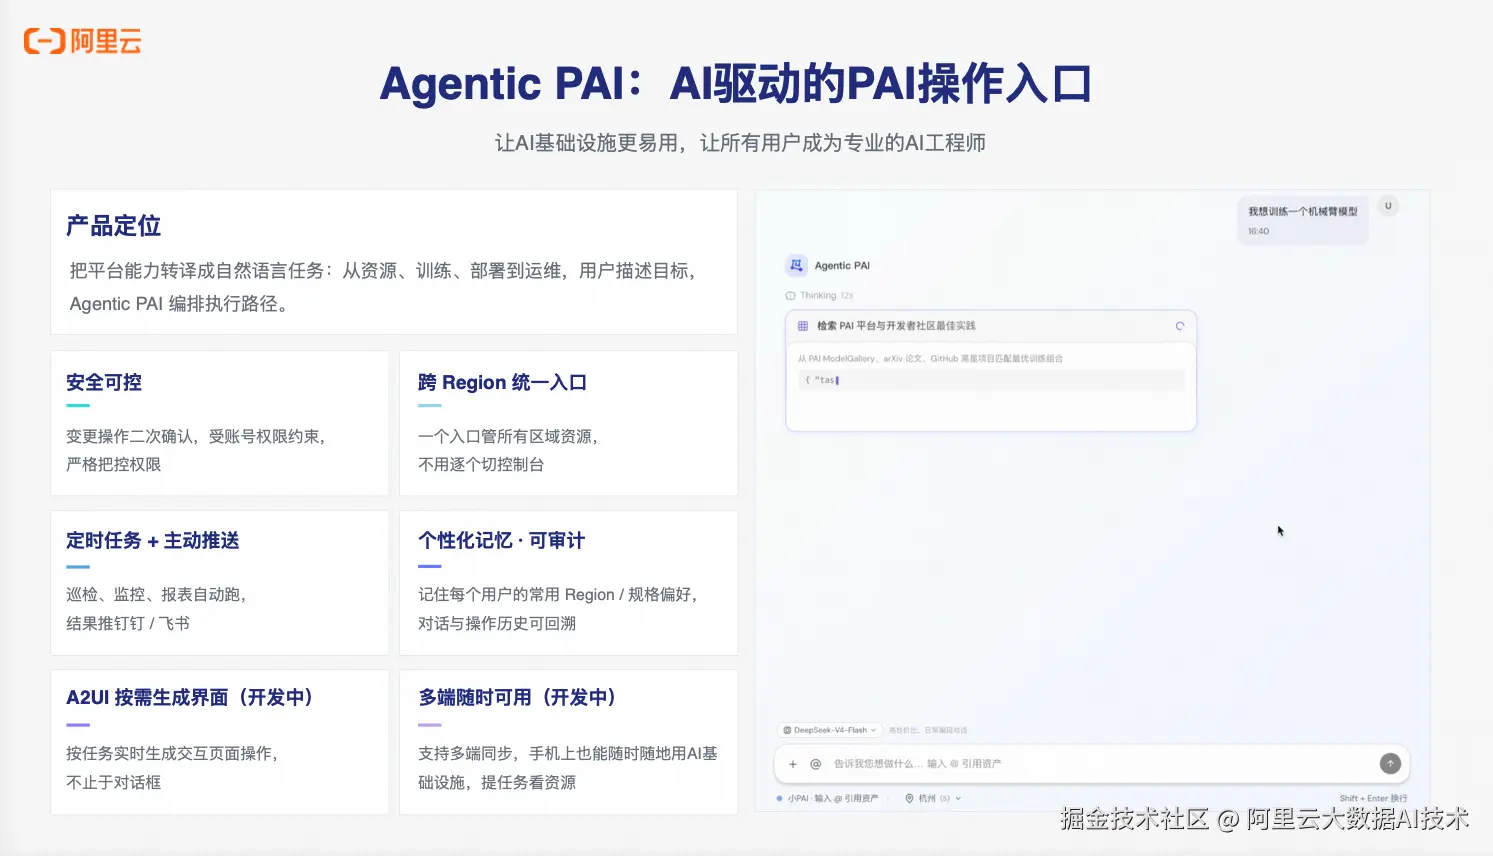Click the text 记住每个用户的常用 Region / 规格偏好

pyautogui.click(x=557, y=595)
